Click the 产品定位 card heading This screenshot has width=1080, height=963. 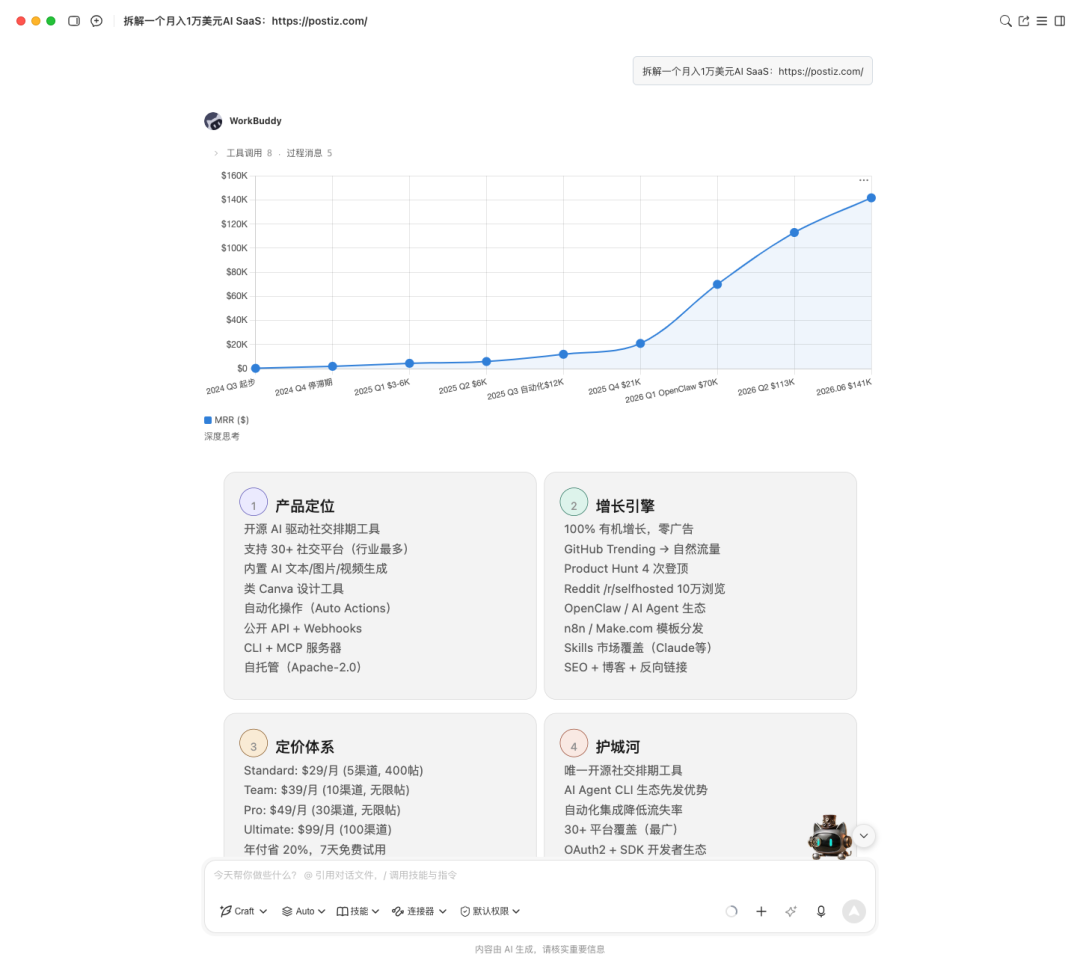point(304,506)
